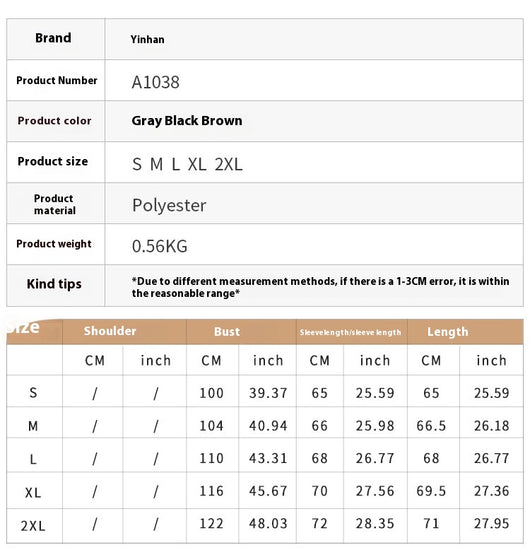Click the Product size label cell
The height and width of the screenshot is (550, 530).
click(x=56, y=162)
